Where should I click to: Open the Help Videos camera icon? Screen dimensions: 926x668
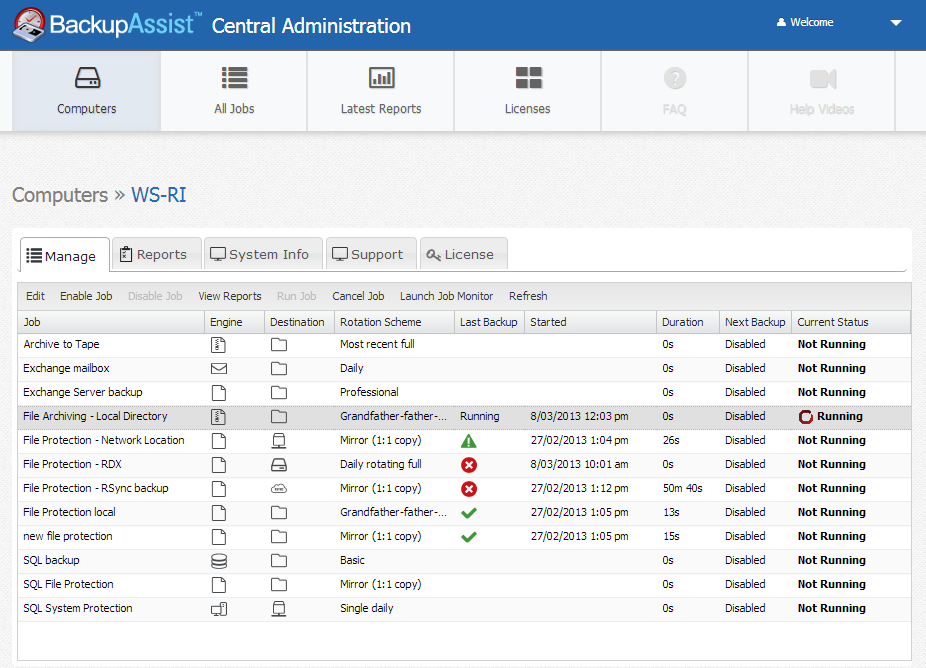pyautogui.click(x=823, y=79)
